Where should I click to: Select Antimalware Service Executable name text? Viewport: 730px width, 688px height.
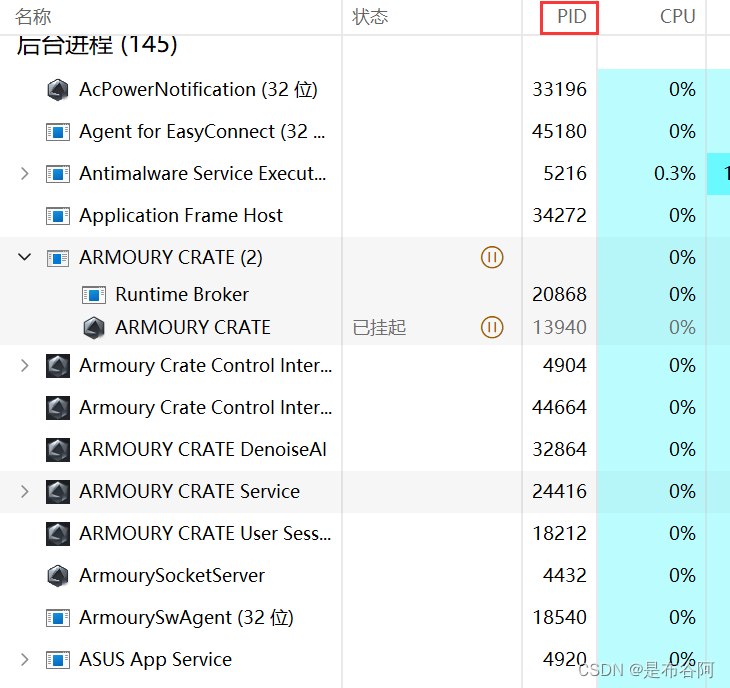[203, 174]
